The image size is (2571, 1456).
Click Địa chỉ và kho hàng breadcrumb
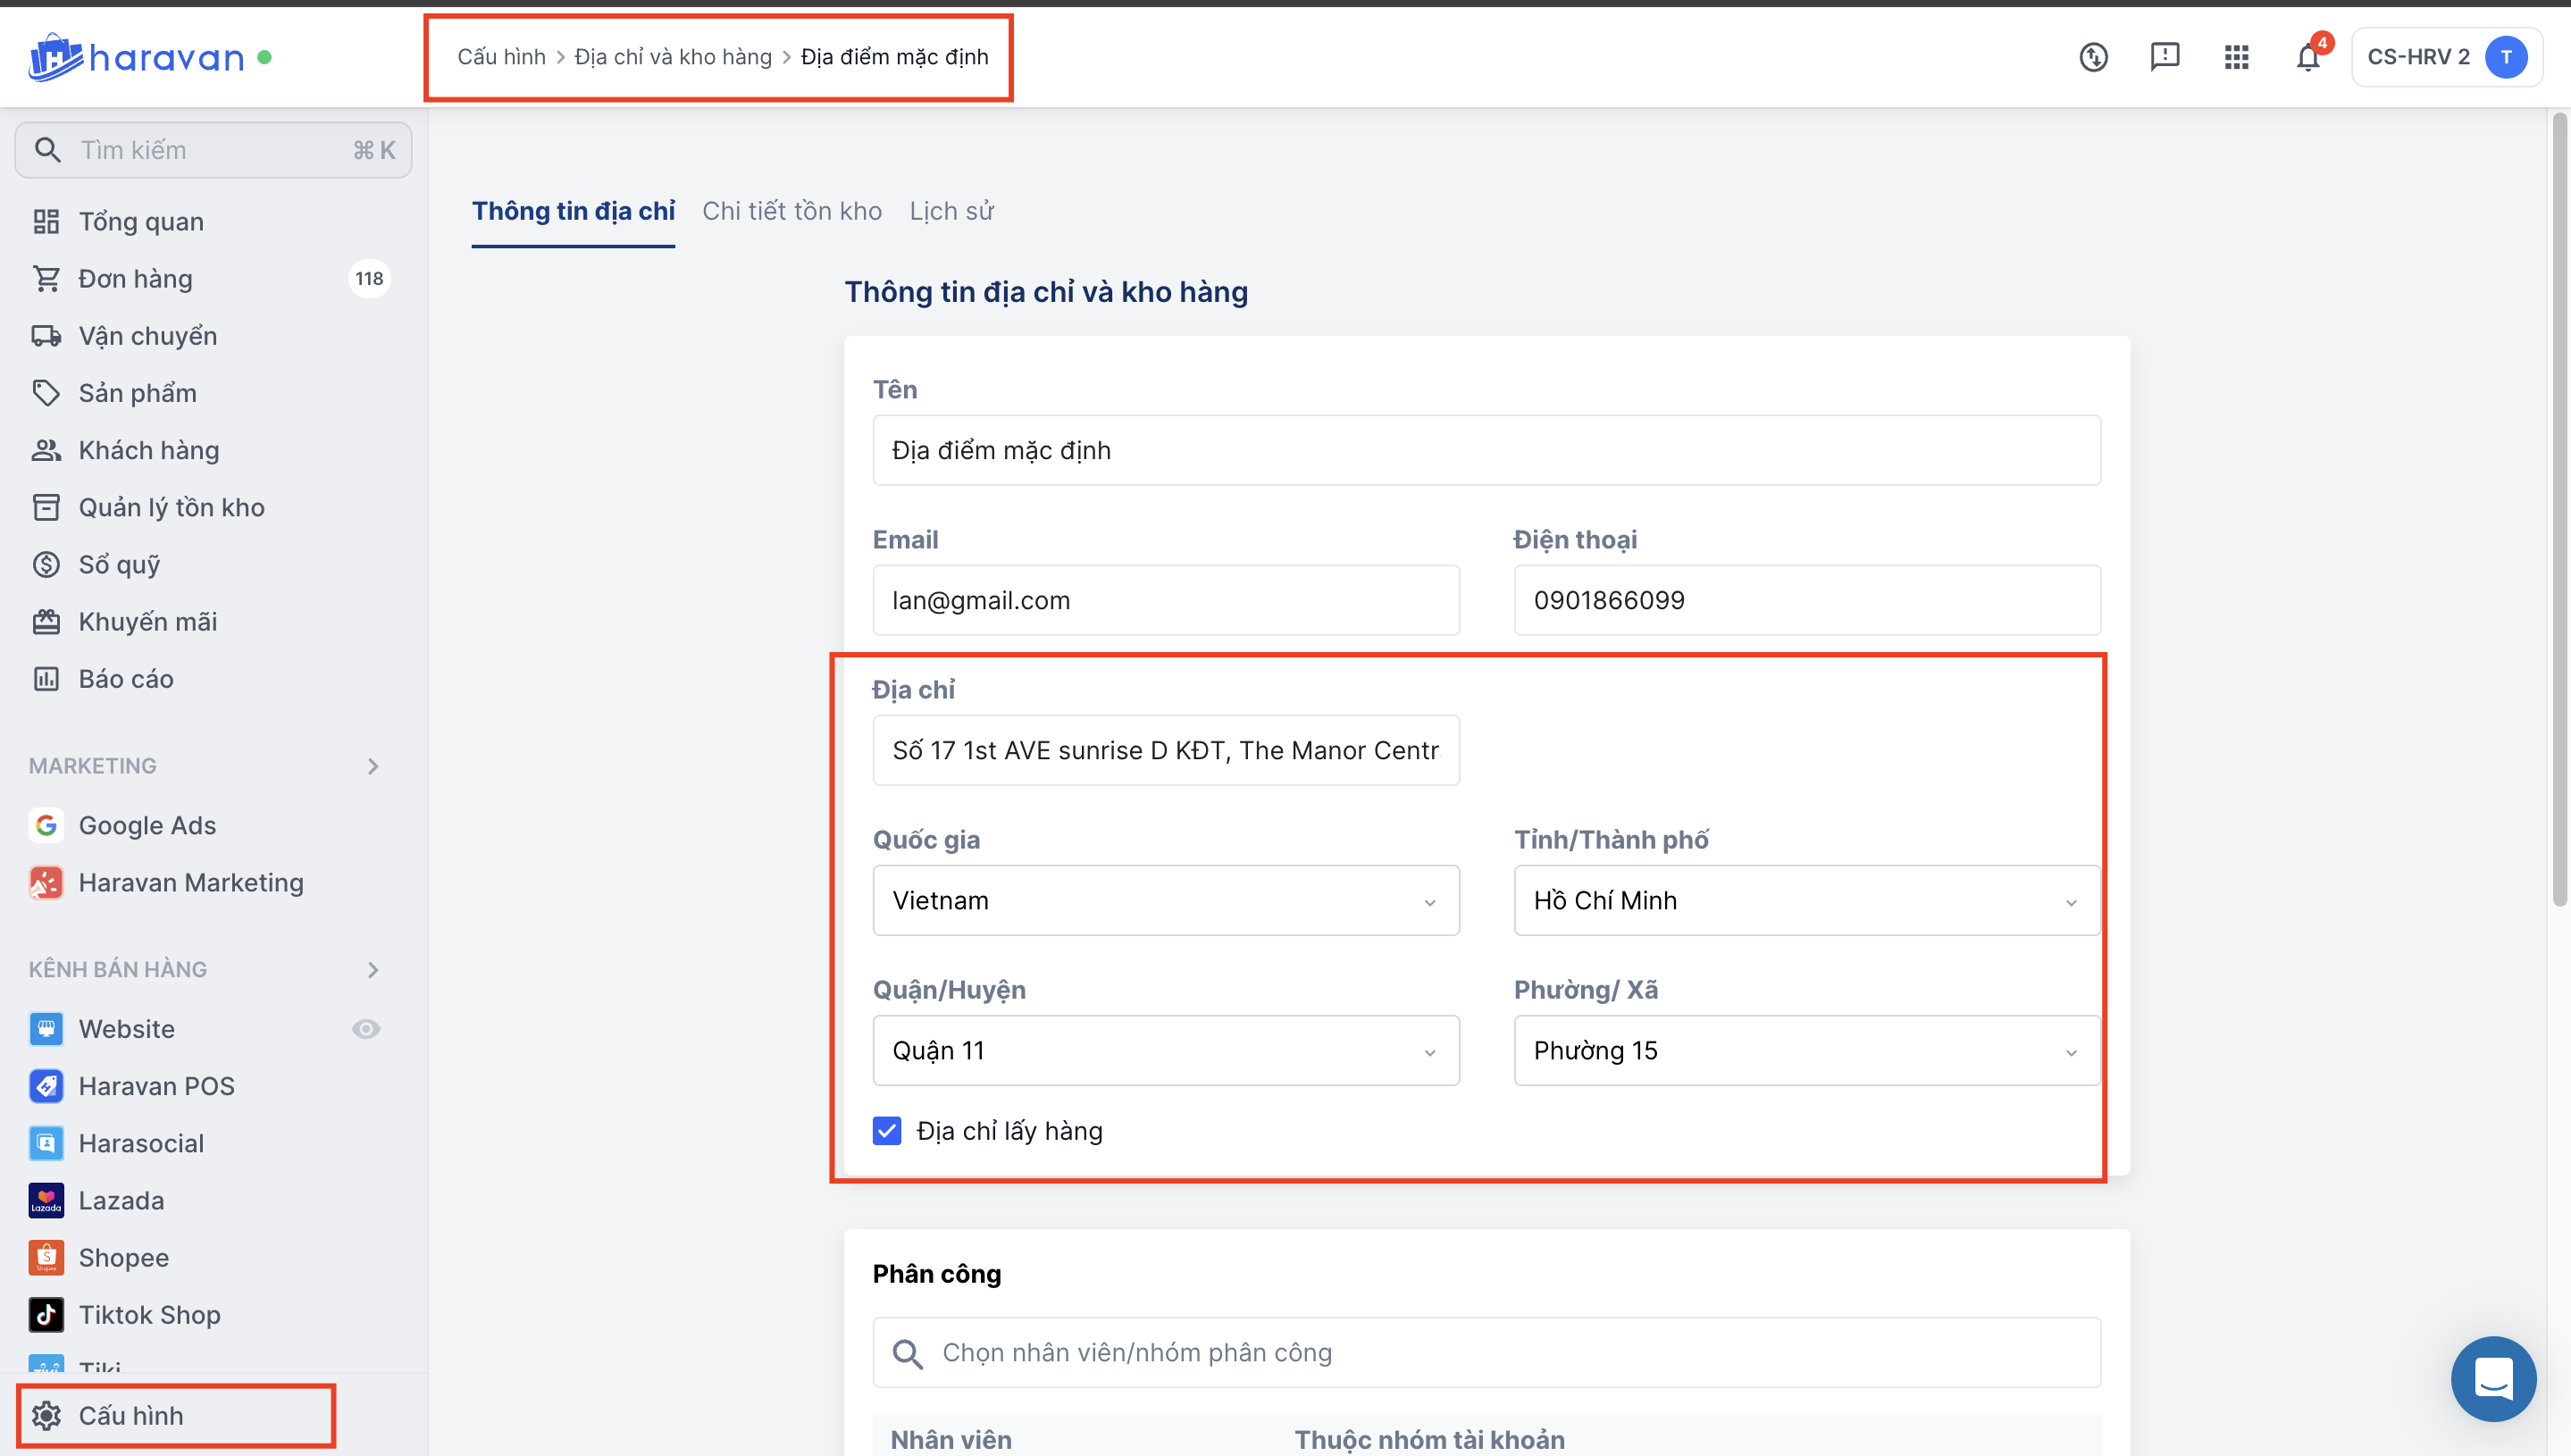[x=672, y=57]
